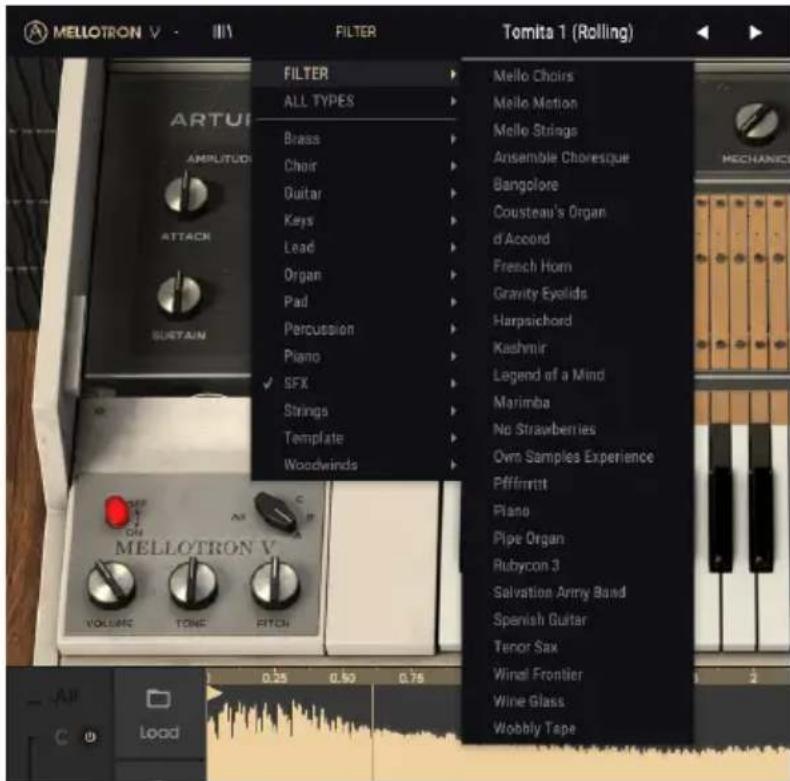Viewport: 790px width, 781px height.
Task: Click the FILTER label in top bar
Action: (x=356, y=32)
